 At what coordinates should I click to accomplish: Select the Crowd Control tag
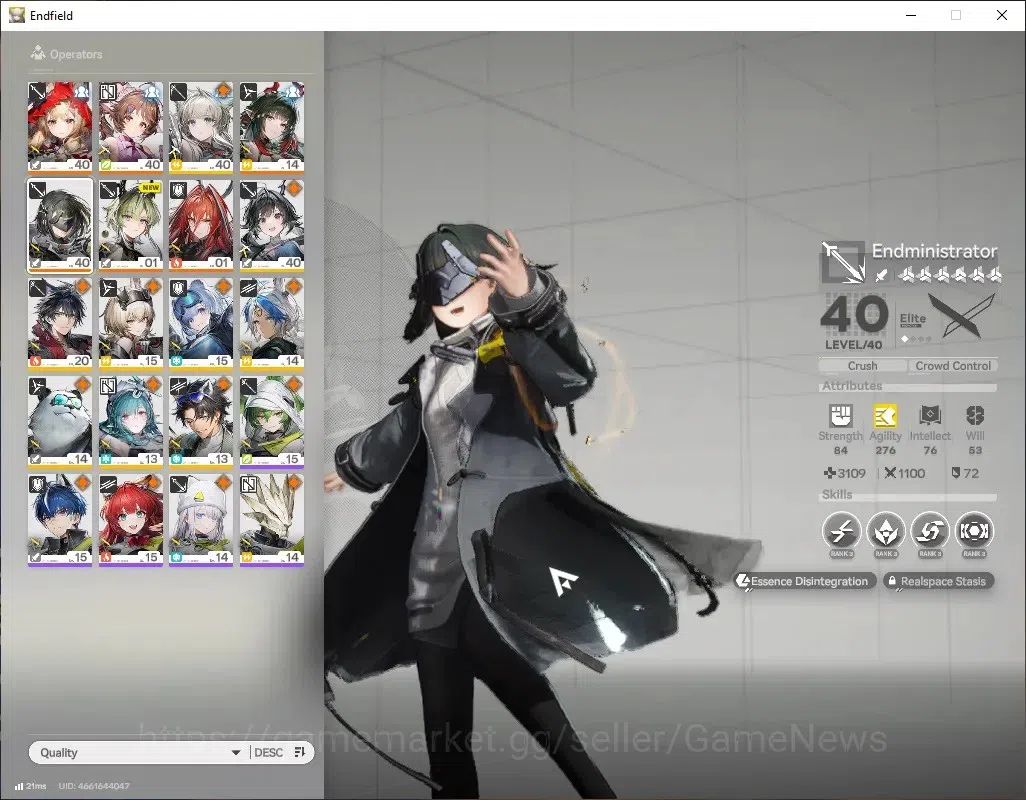pyautogui.click(x=953, y=366)
